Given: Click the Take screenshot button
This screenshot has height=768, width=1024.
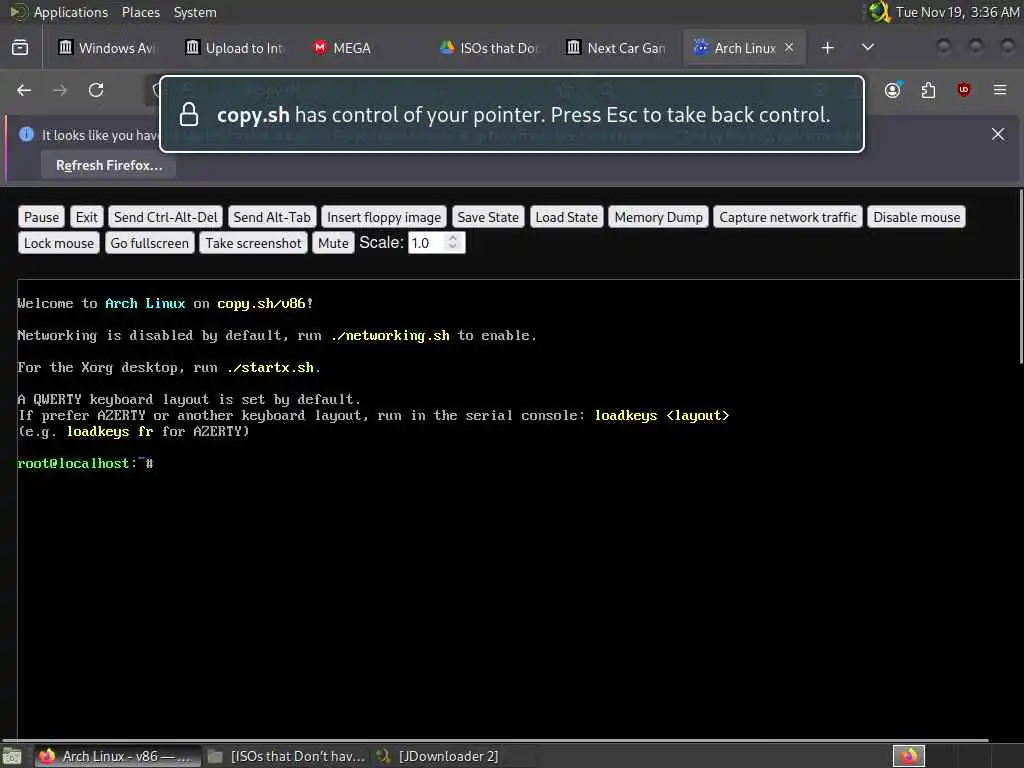Looking at the screenshot, I should tap(253, 243).
